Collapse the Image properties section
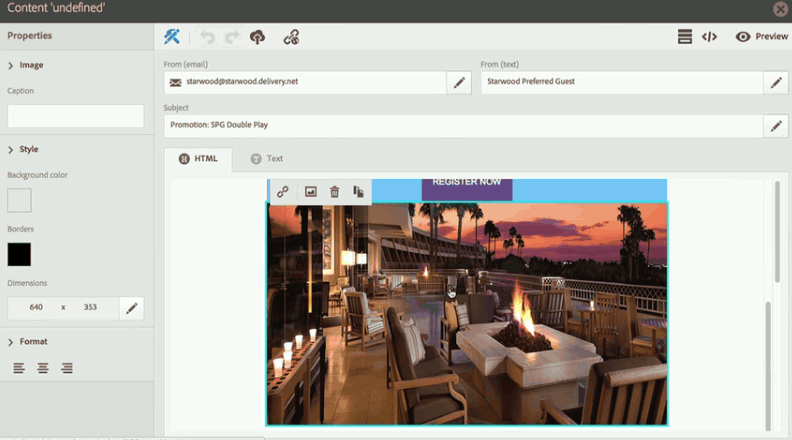Screen dimensions: 792x440 point(11,65)
